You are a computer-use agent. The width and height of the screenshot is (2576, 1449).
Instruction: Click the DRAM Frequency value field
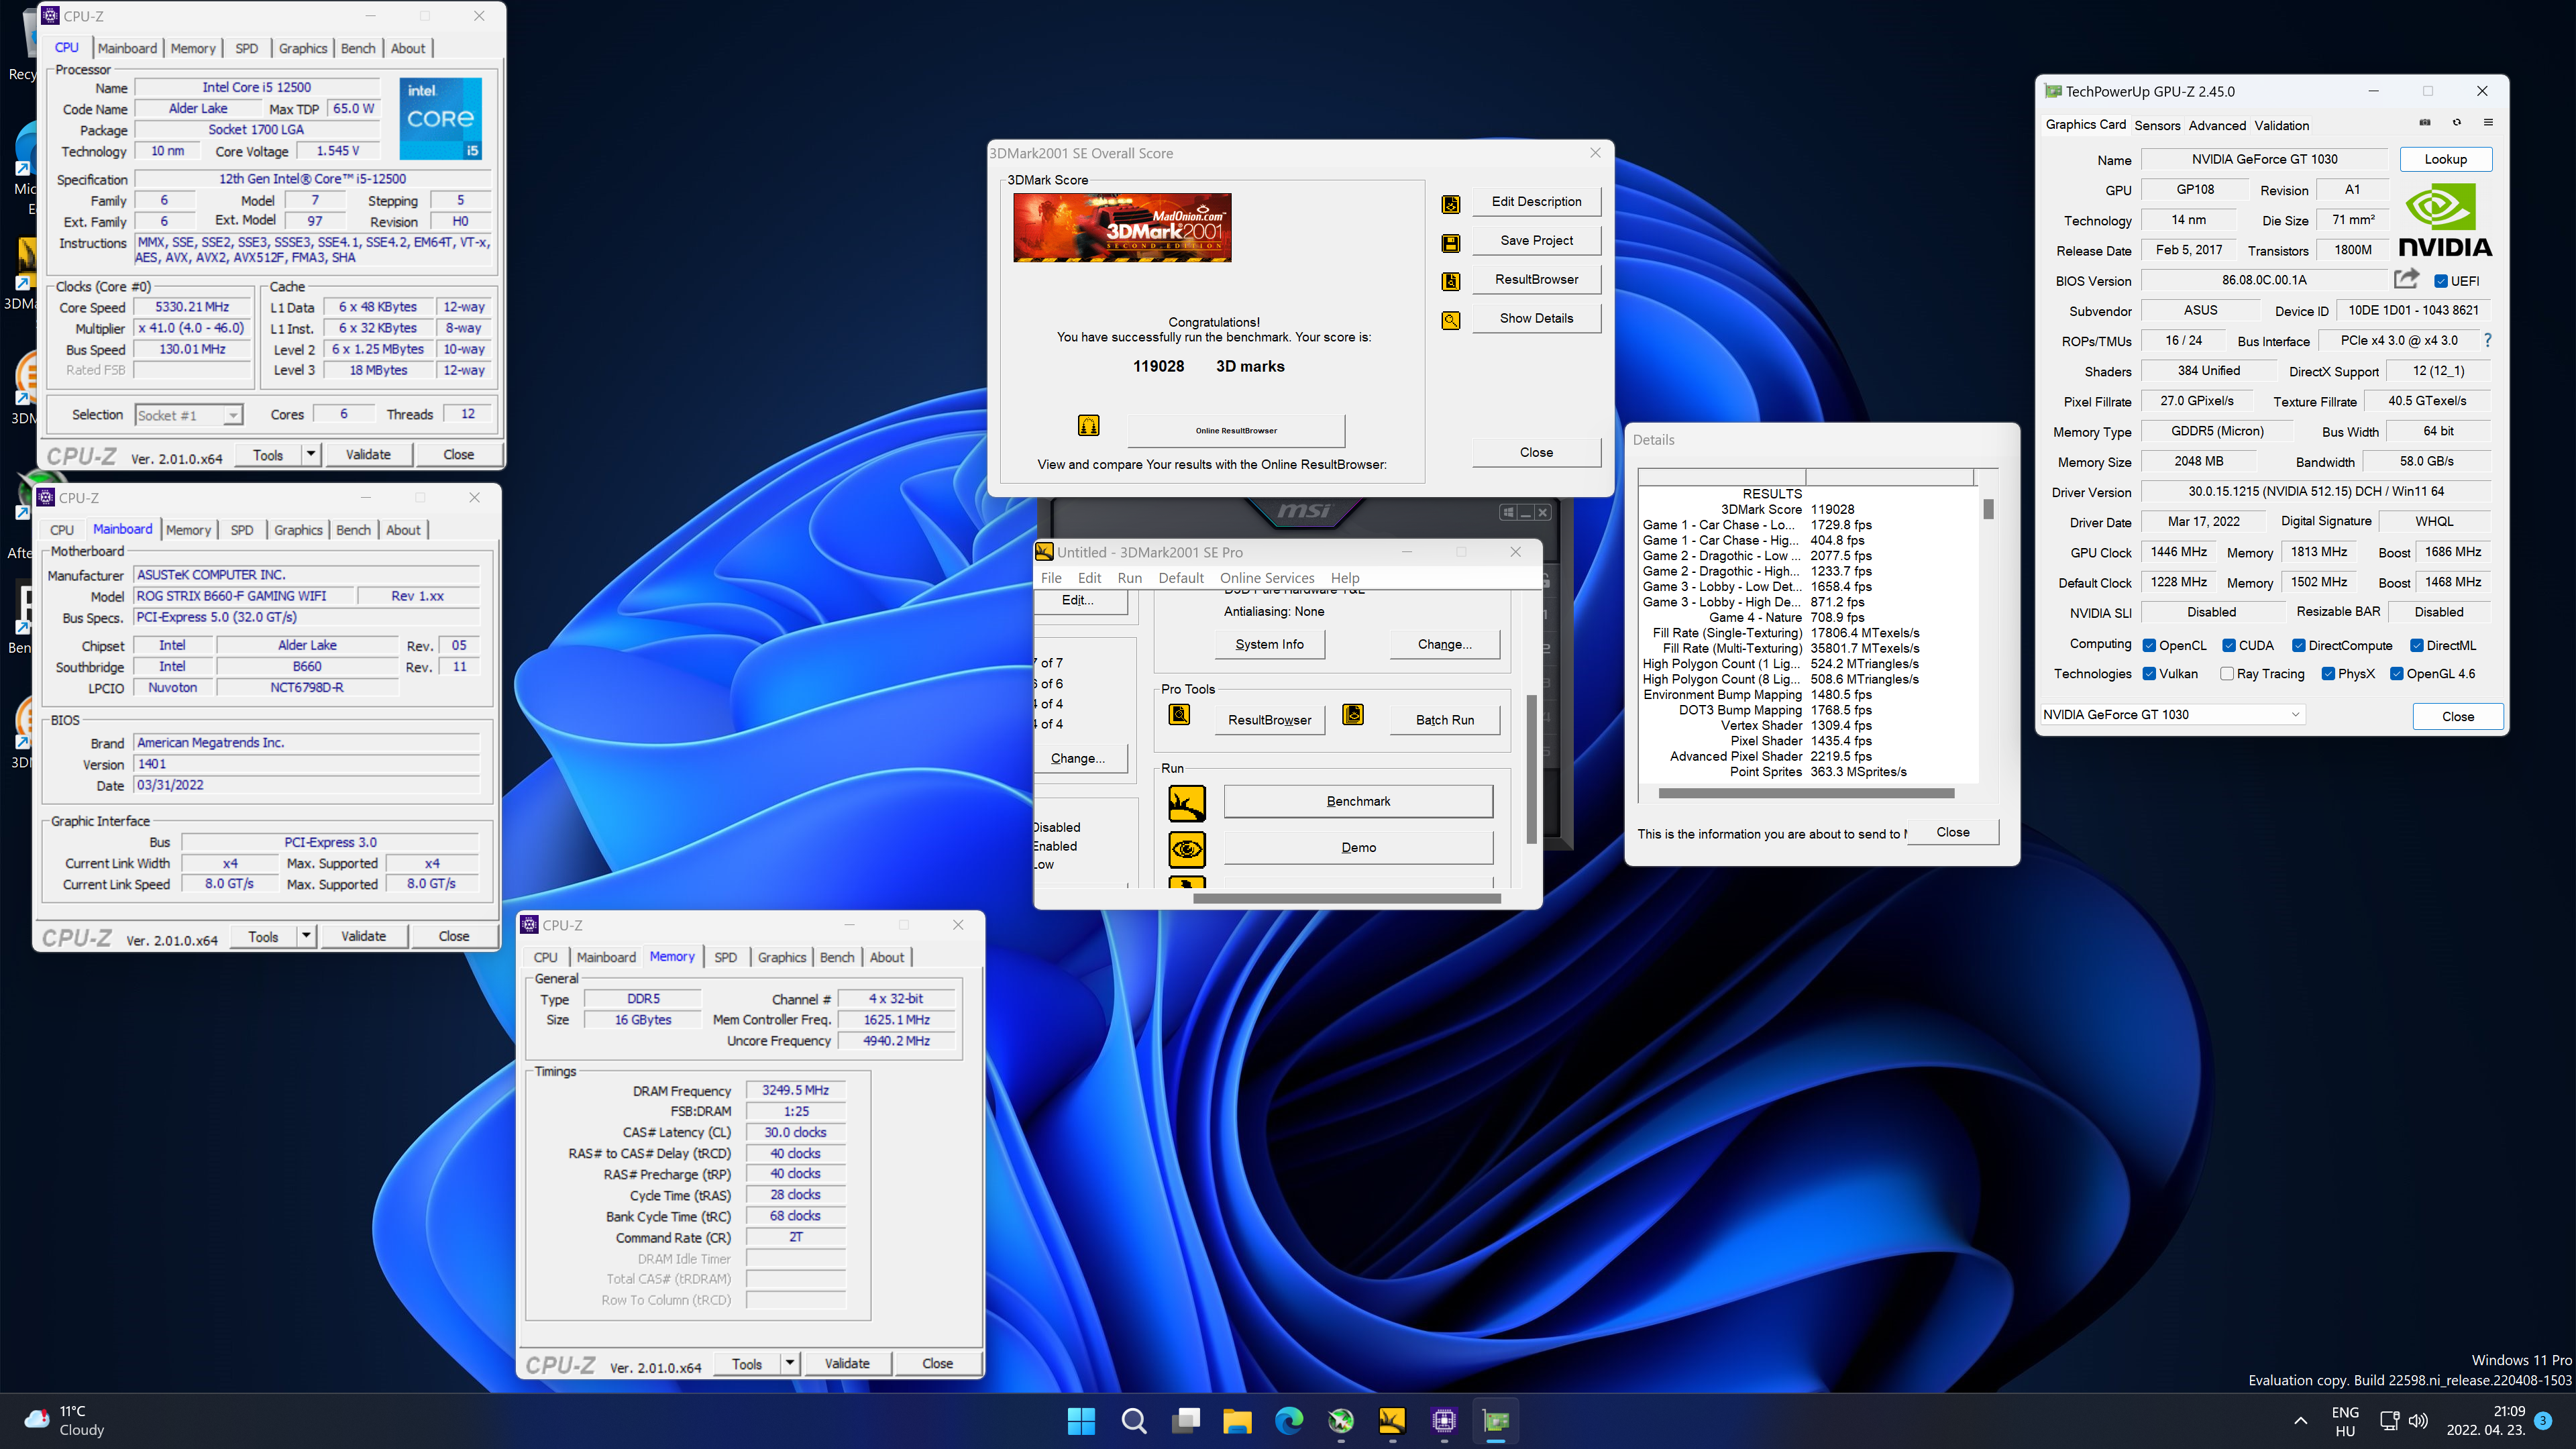[x=795, y=1090]
